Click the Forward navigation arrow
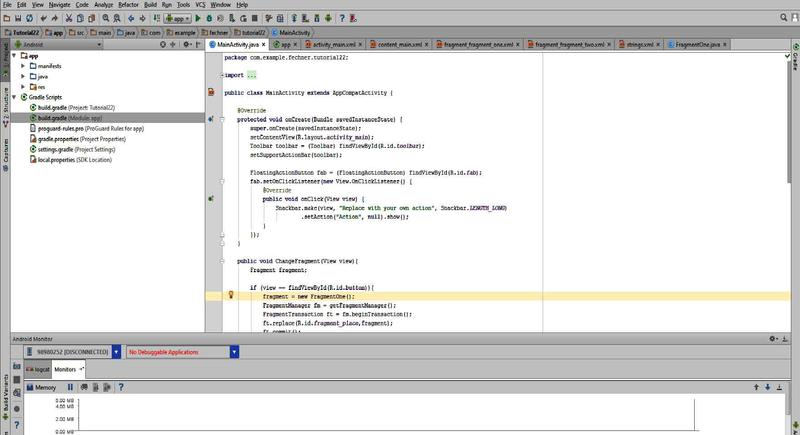The image size is (800, 435). click(x=142, y=18)
